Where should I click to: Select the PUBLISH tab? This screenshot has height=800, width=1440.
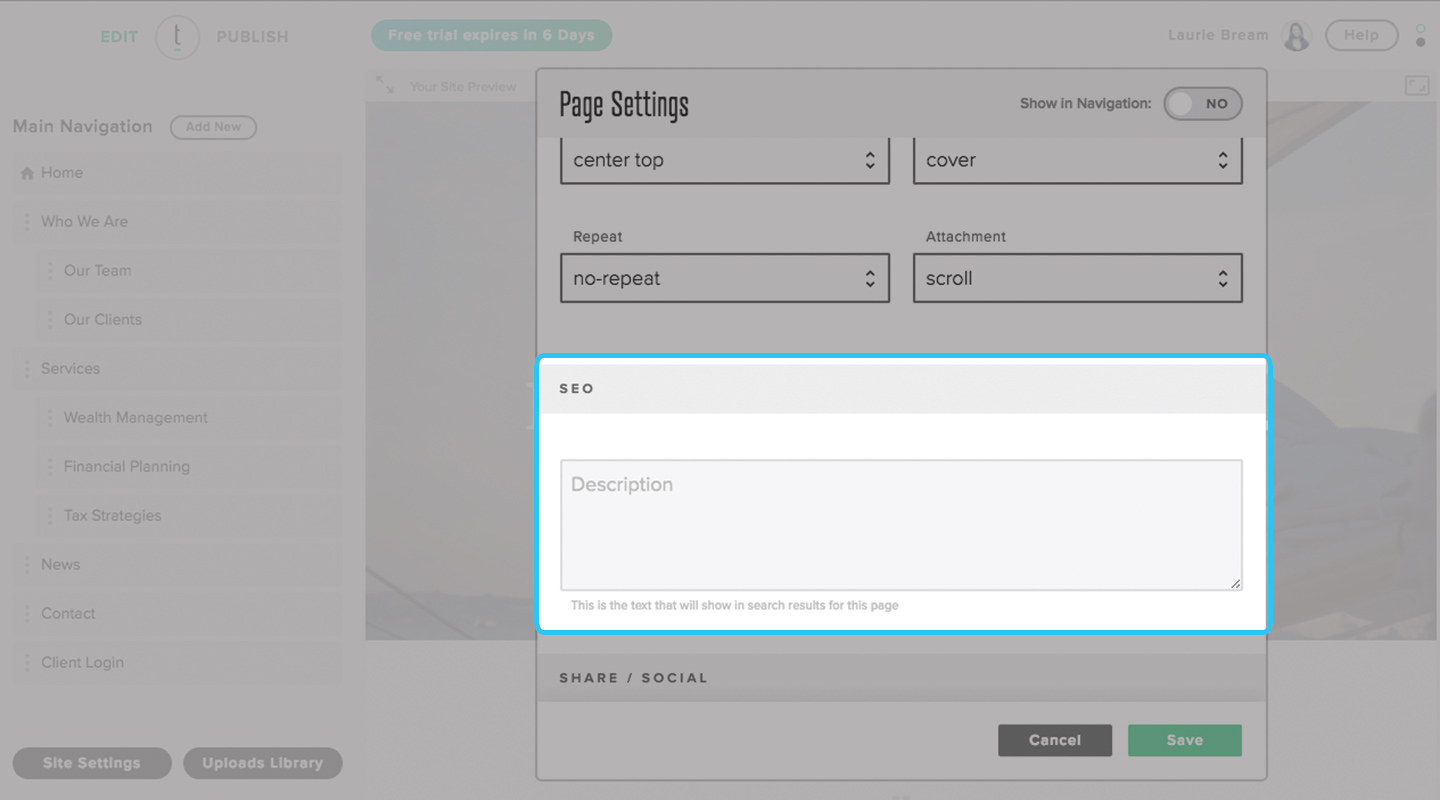coord(252,36)
